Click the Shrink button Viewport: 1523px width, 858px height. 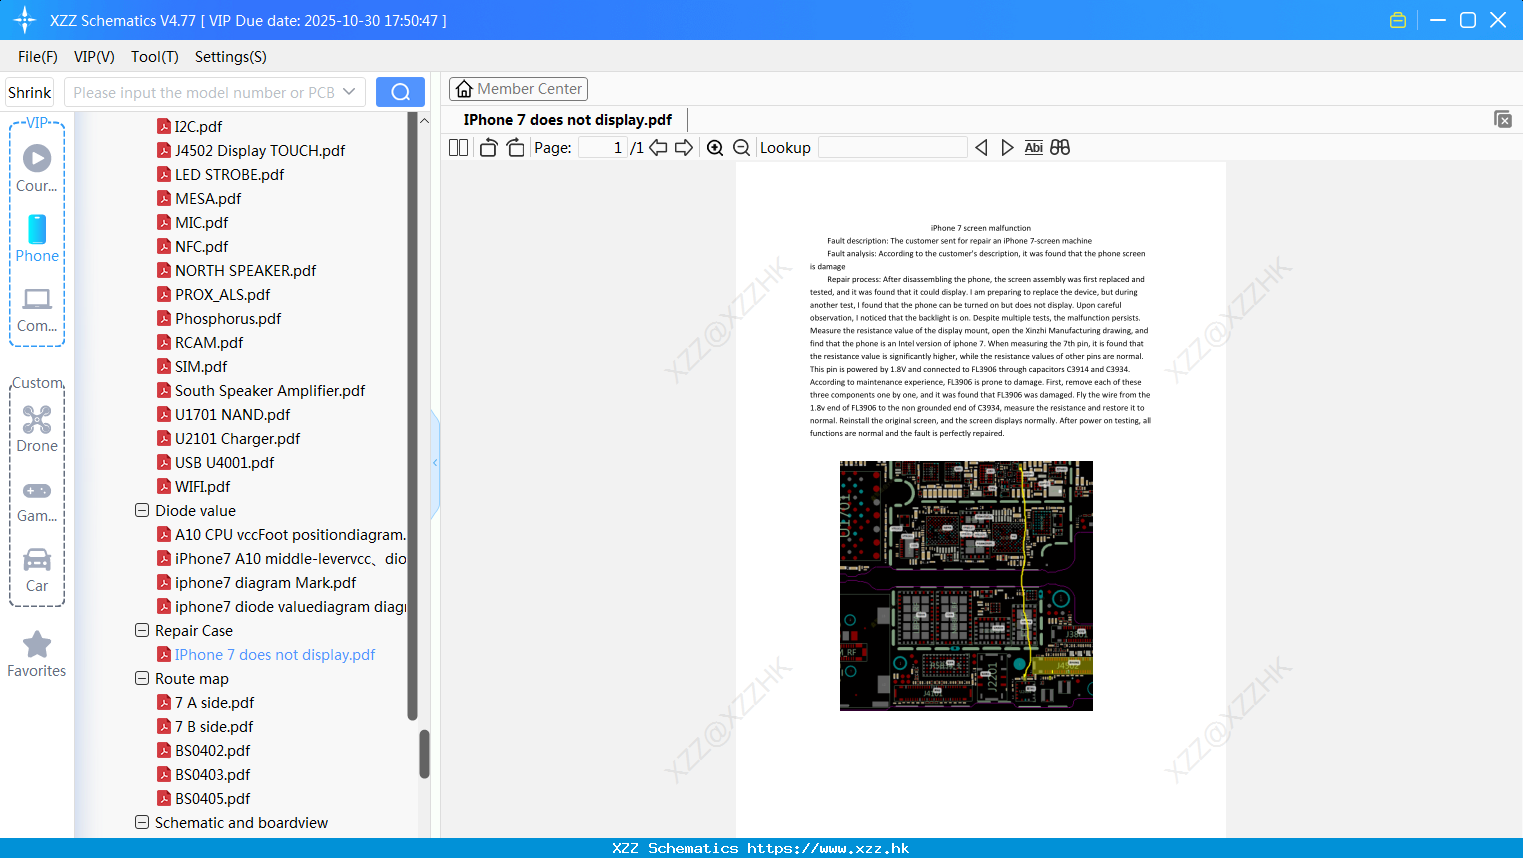[30, 92]
